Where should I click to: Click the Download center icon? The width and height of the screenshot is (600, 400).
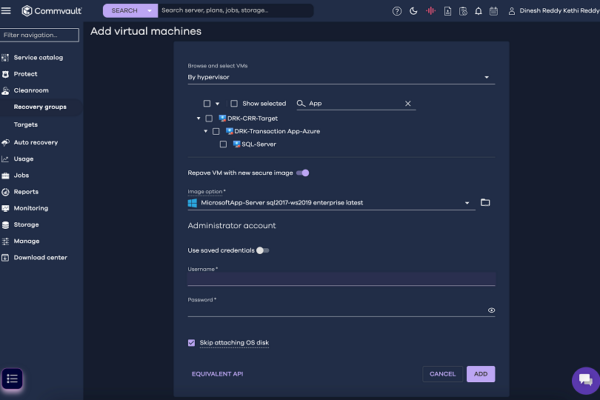(x=5, y=258)
